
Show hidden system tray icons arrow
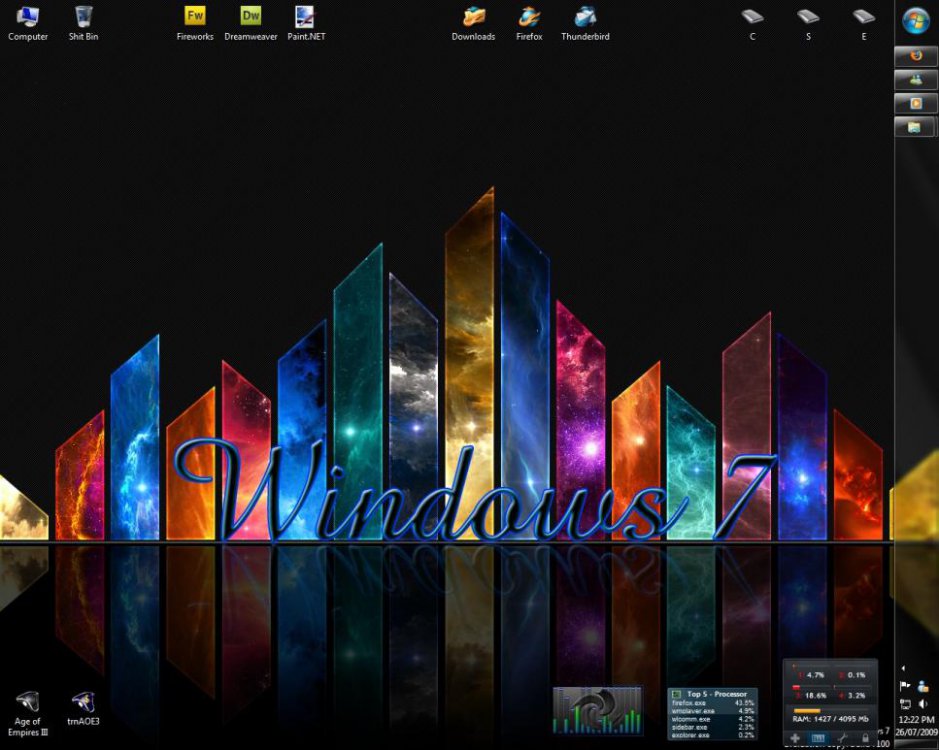(x=905, y=668)
